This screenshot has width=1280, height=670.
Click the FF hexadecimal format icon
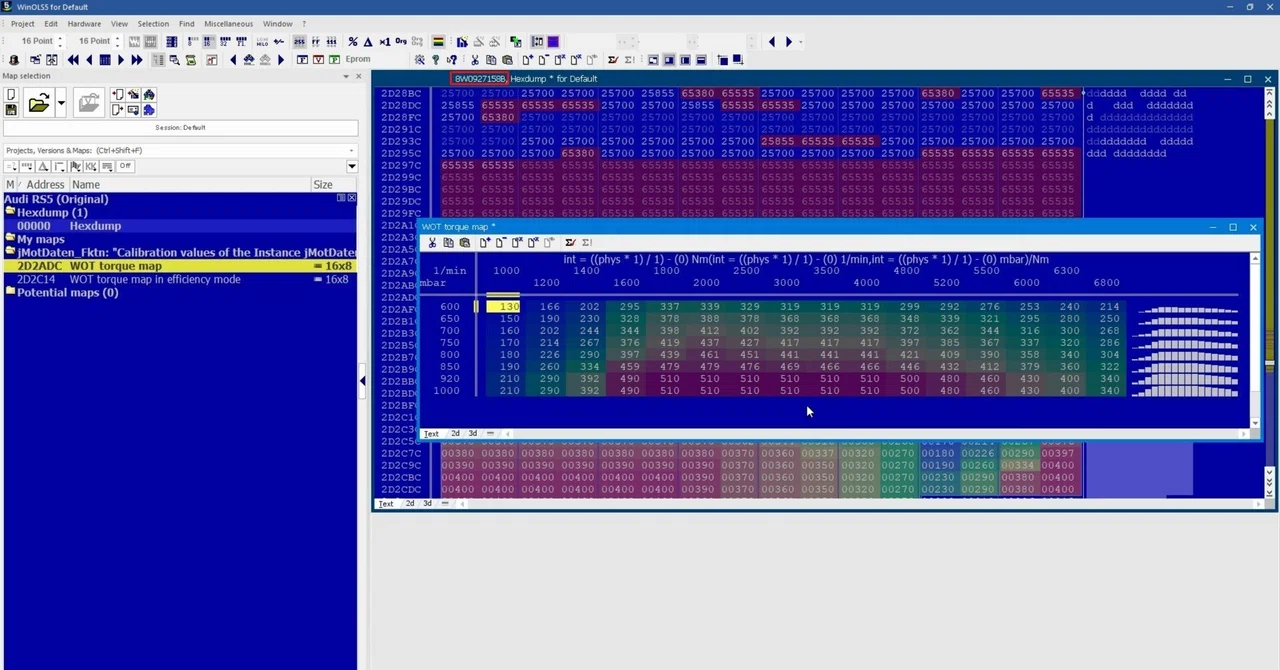tap(316, 41)
